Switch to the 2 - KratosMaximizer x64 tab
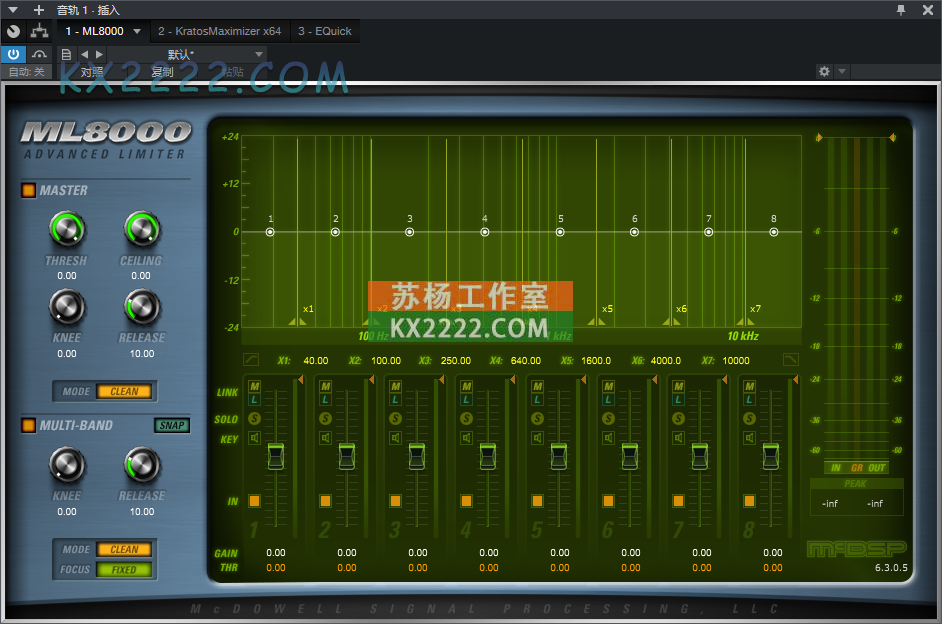Viewport: 942px width, 624px height. tap(219, 31)
